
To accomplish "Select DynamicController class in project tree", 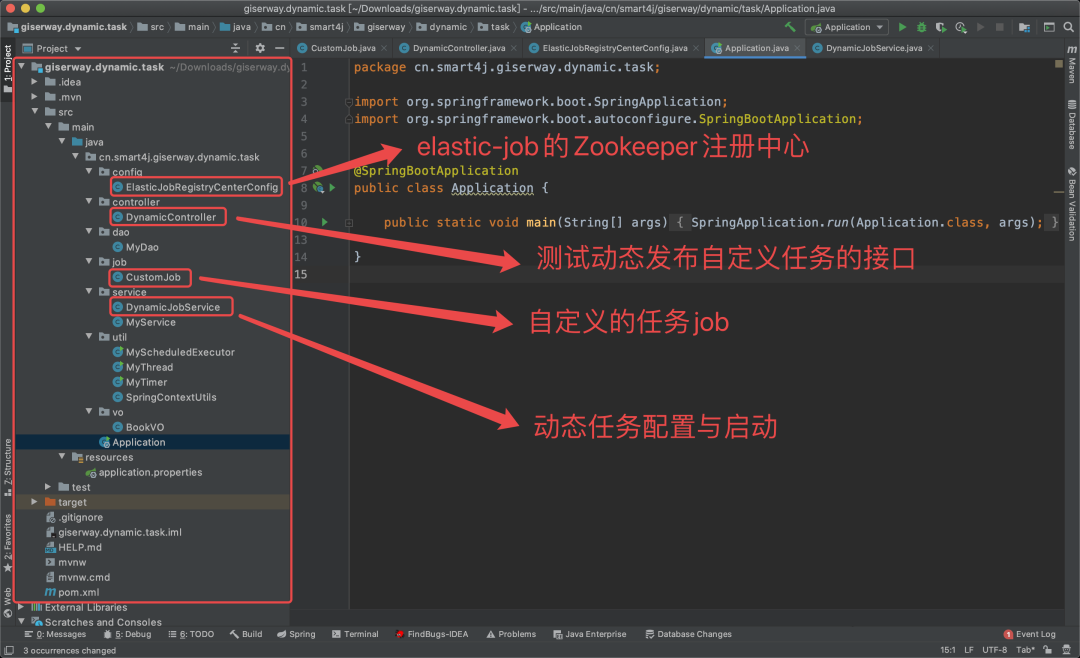I will (165, 217).
